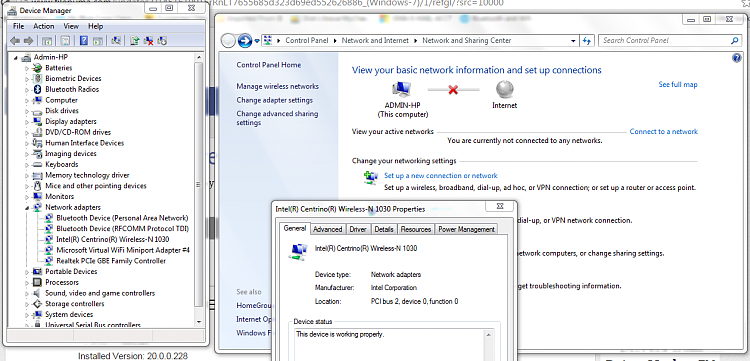
Task: Click Keyboards category icon
Action: pos(37,164)
